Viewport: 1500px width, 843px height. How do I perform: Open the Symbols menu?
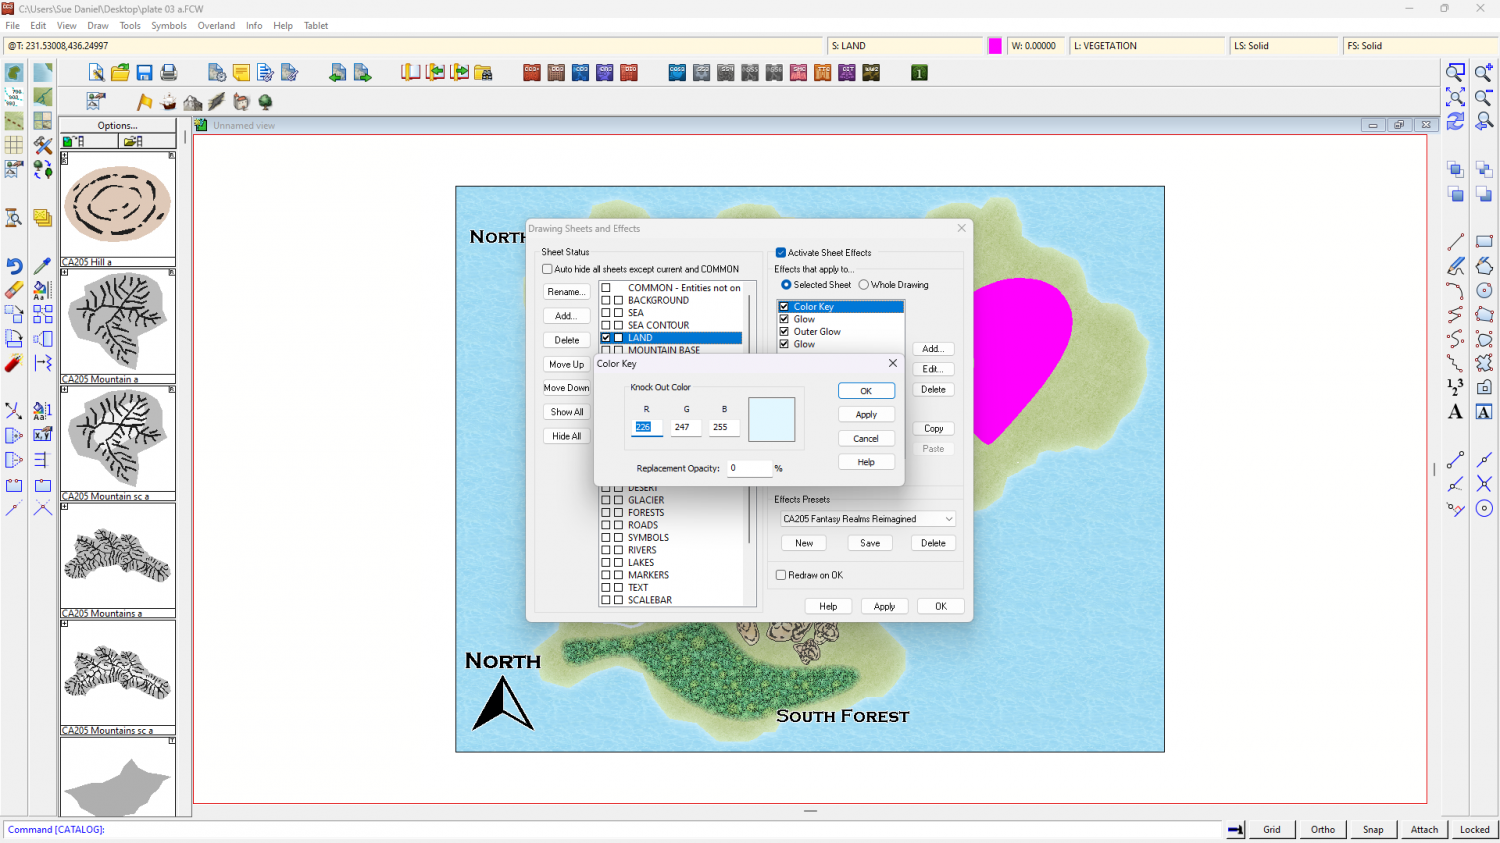point(169,26)
